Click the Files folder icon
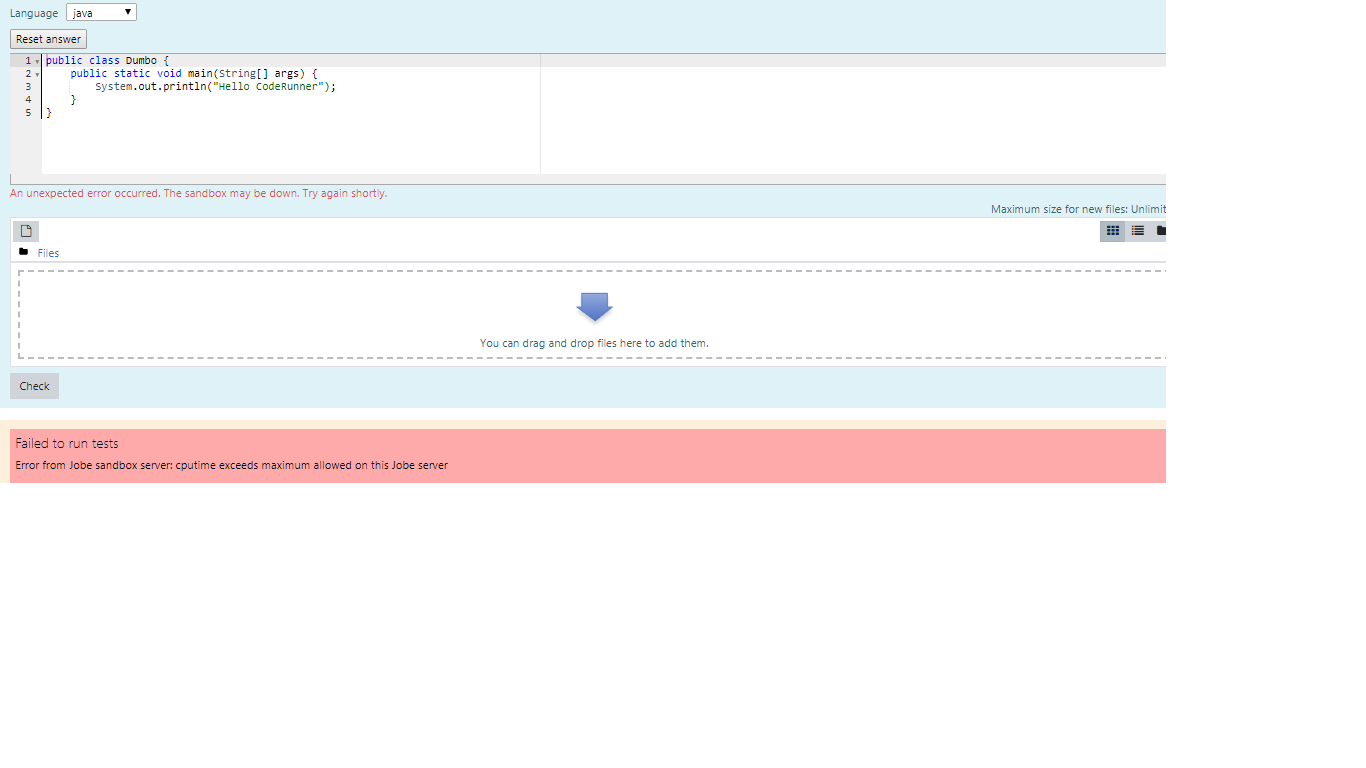1366x768 pixels. 24,252
